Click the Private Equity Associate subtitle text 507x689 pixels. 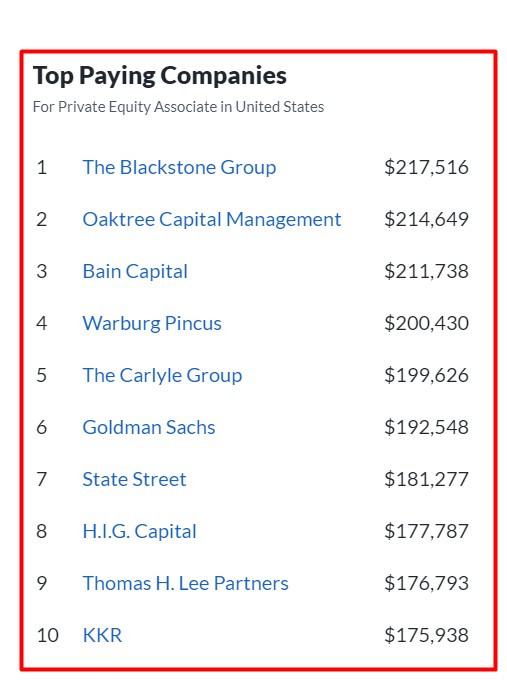point(178,107)
